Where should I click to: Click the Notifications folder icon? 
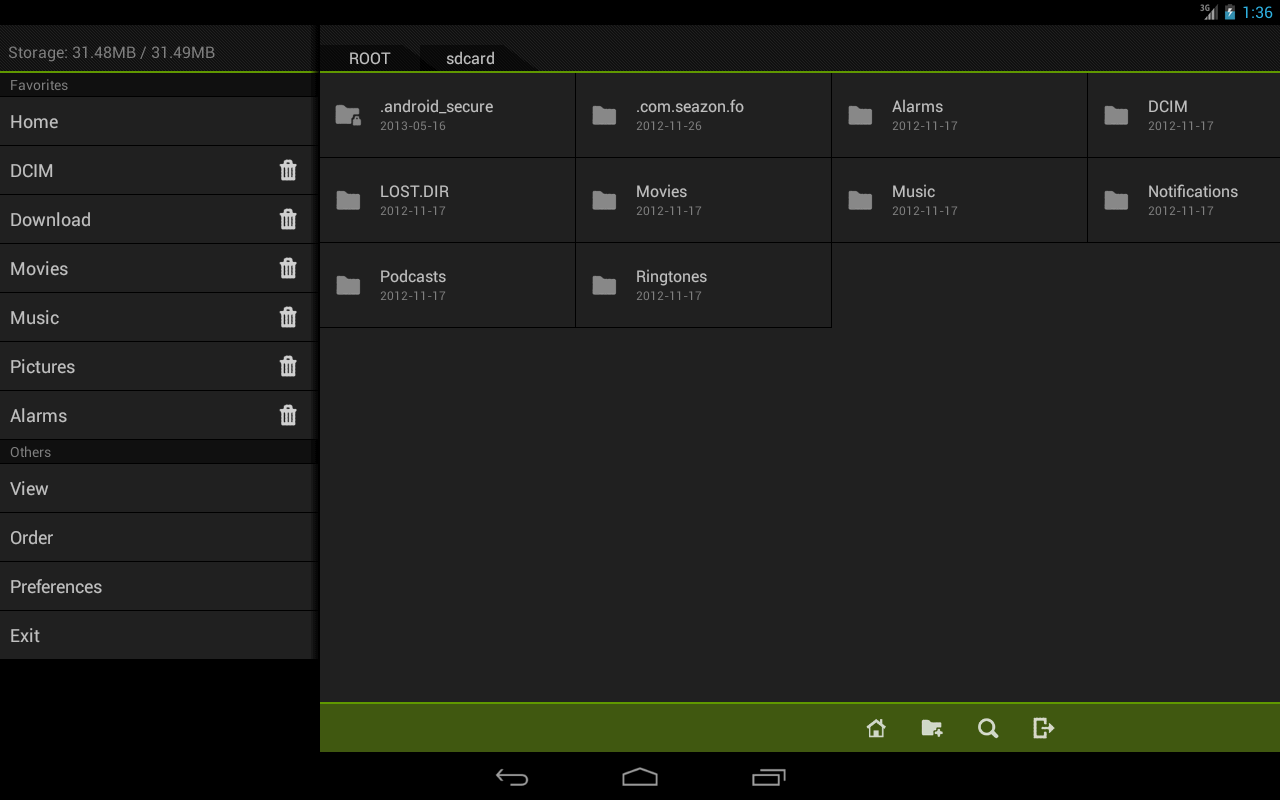point(1116,200)
